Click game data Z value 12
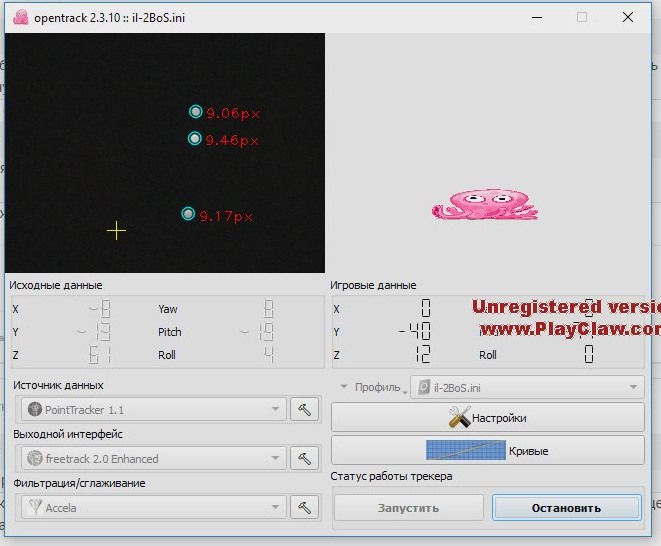 pyautogui.click(x=423, y=354)
